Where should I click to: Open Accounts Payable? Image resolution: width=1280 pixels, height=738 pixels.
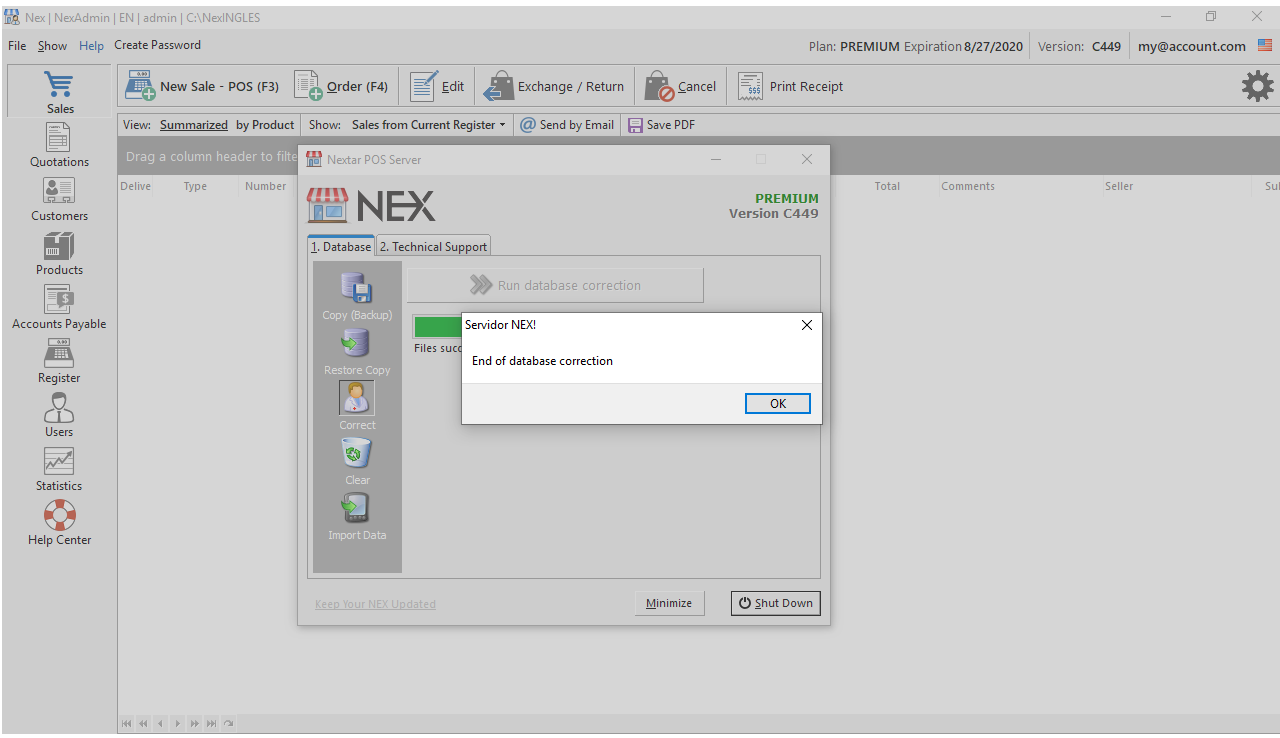click(59, 307)
